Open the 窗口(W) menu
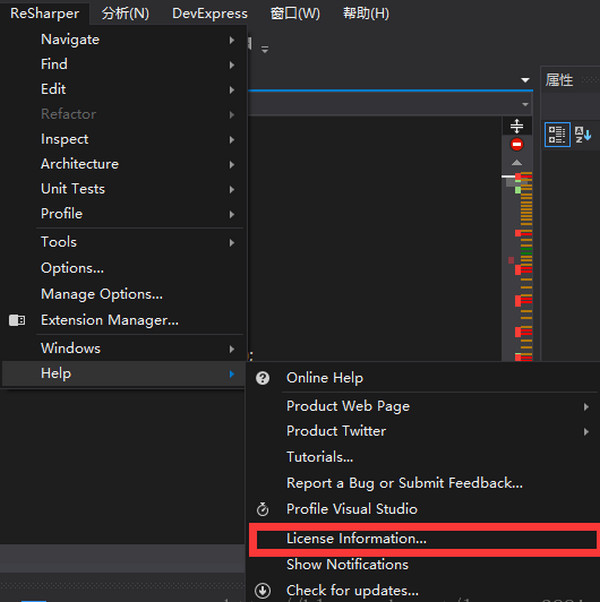 pos(295,13)
